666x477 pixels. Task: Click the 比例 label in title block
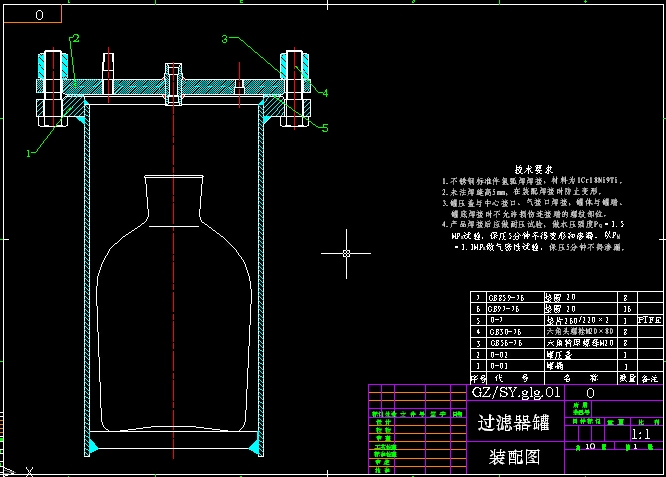click(x=651, y=422)
